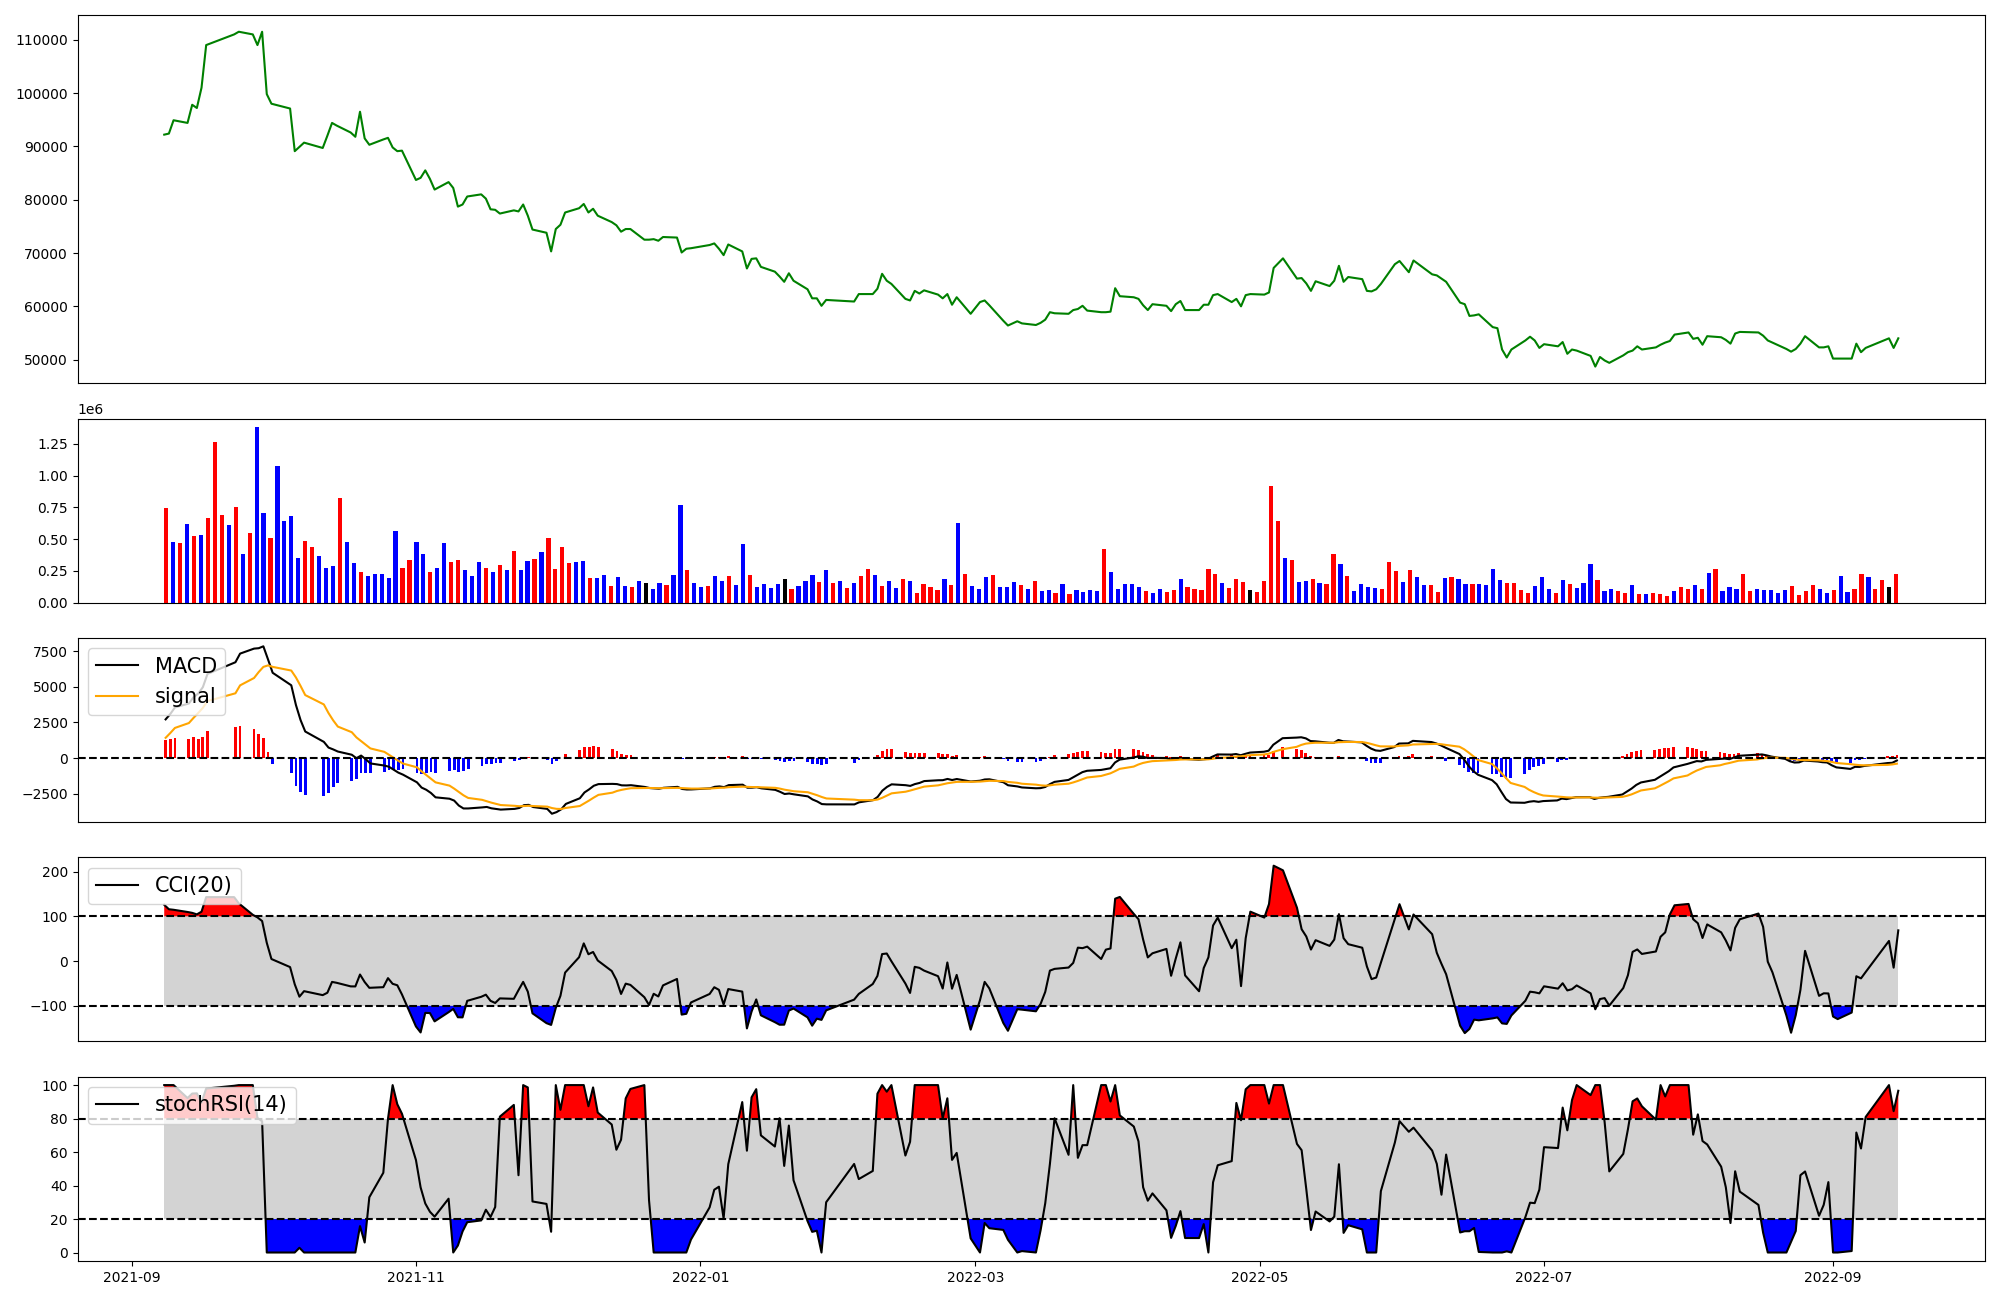
Task: Click the MACD legend label
Action: point(185,666)
